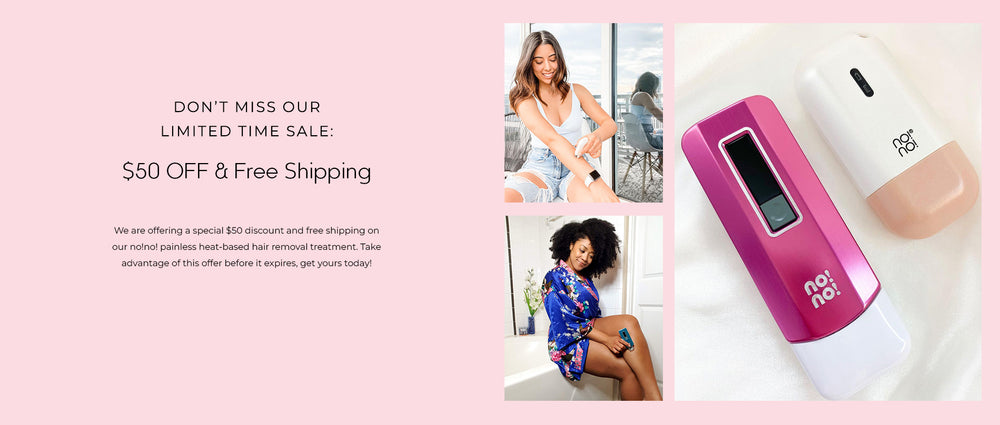
Task: Click the teal device held against her leg
Action: tap(626, 337)
